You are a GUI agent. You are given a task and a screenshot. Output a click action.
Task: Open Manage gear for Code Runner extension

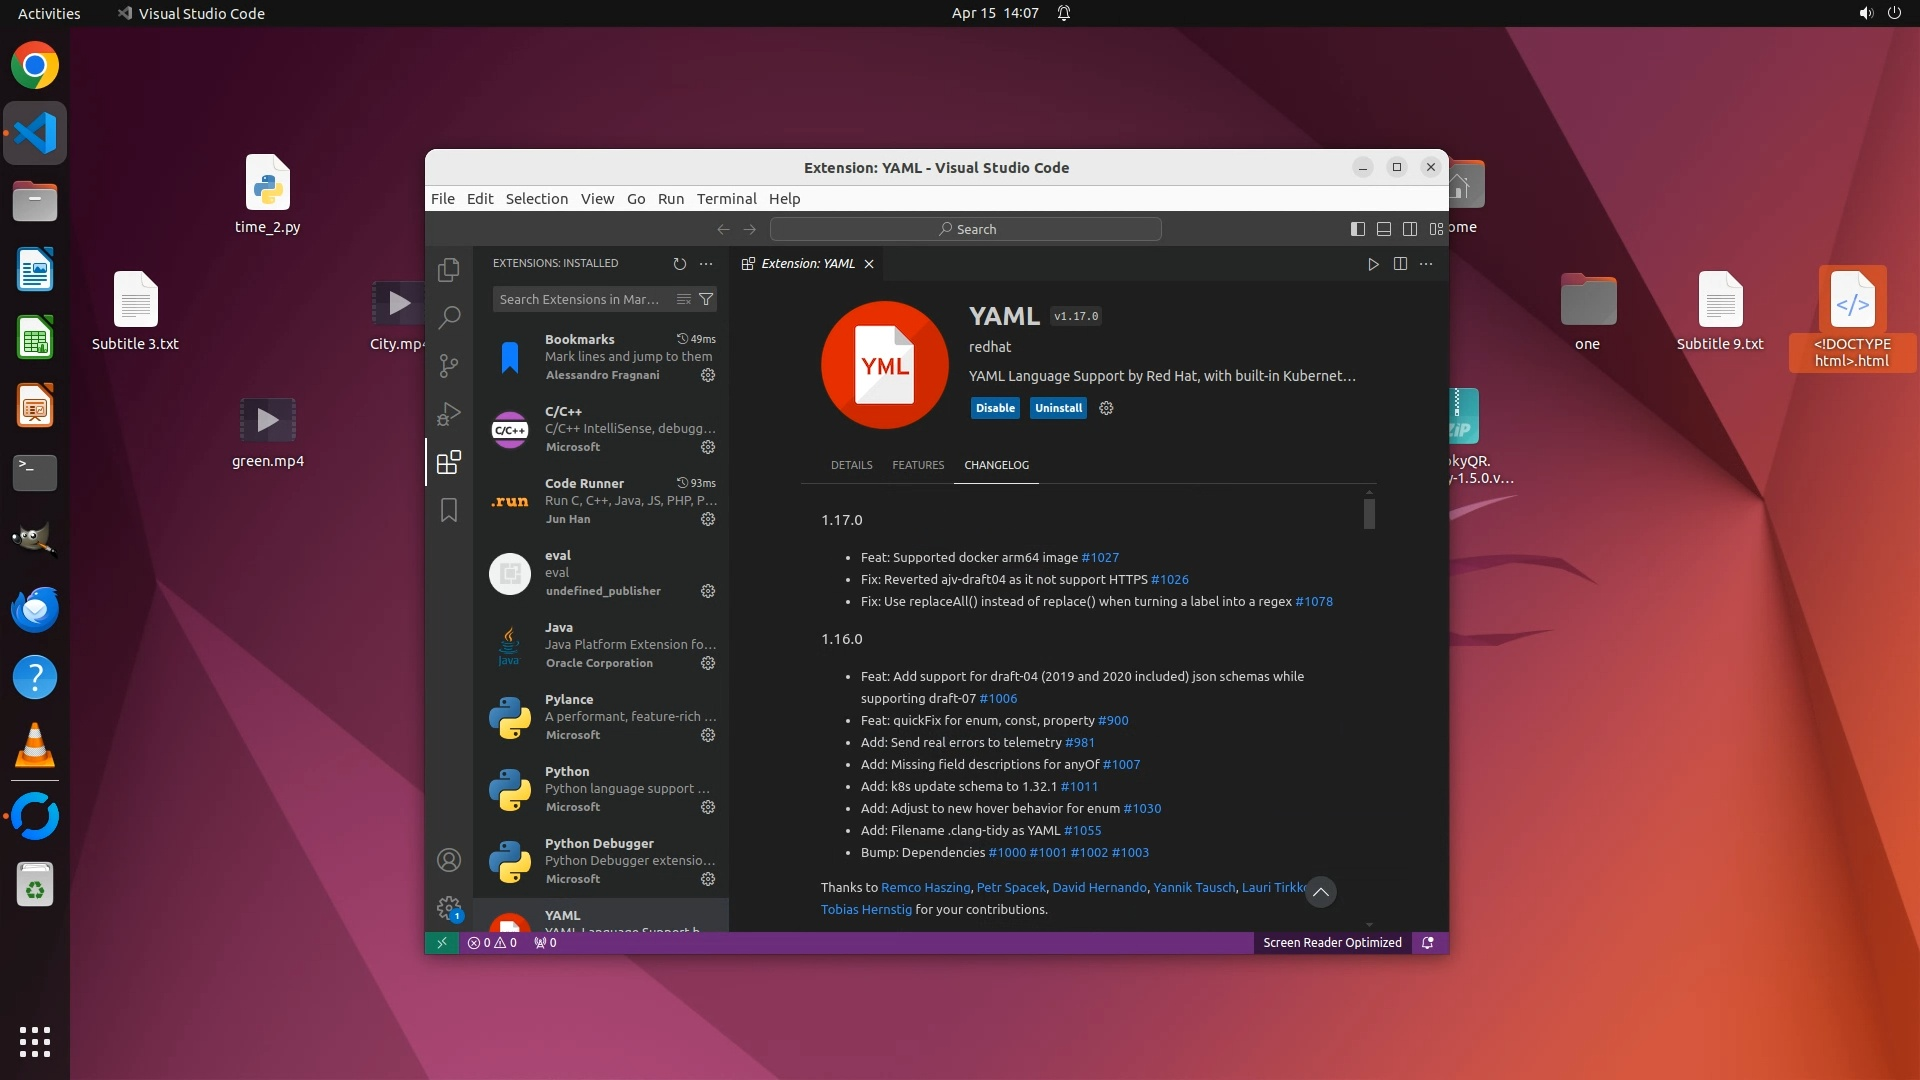[x=708, y=519]
